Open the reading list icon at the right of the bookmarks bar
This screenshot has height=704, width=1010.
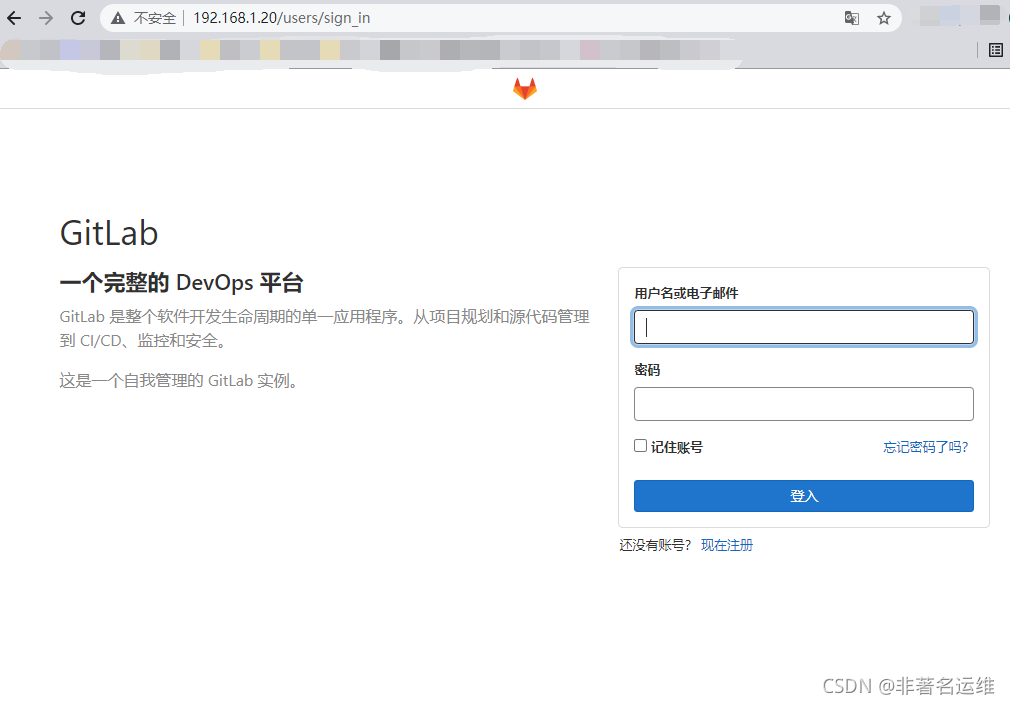point(996,50)
